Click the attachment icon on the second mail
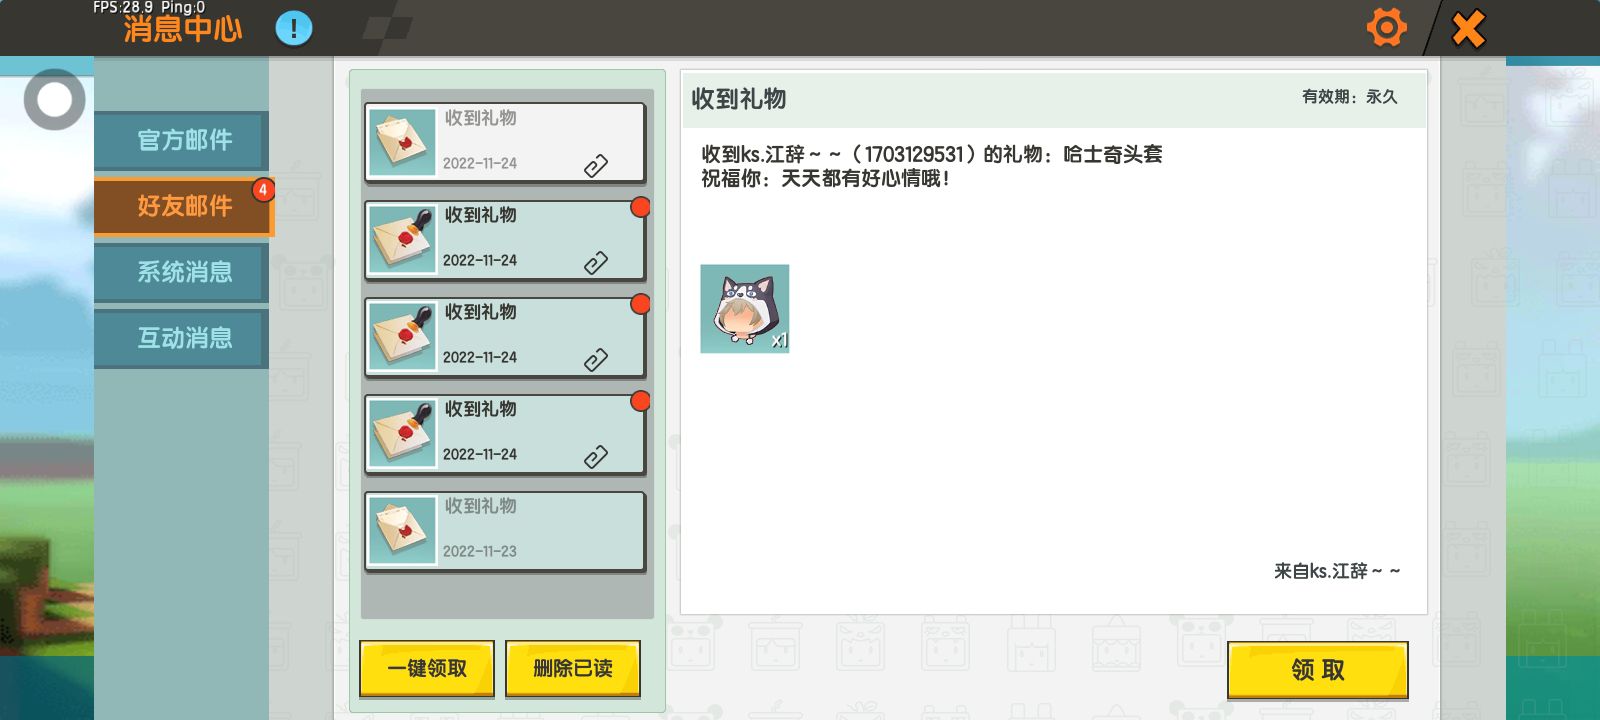1600x720 pixels. pyautogui.click(x=596, y=263)
